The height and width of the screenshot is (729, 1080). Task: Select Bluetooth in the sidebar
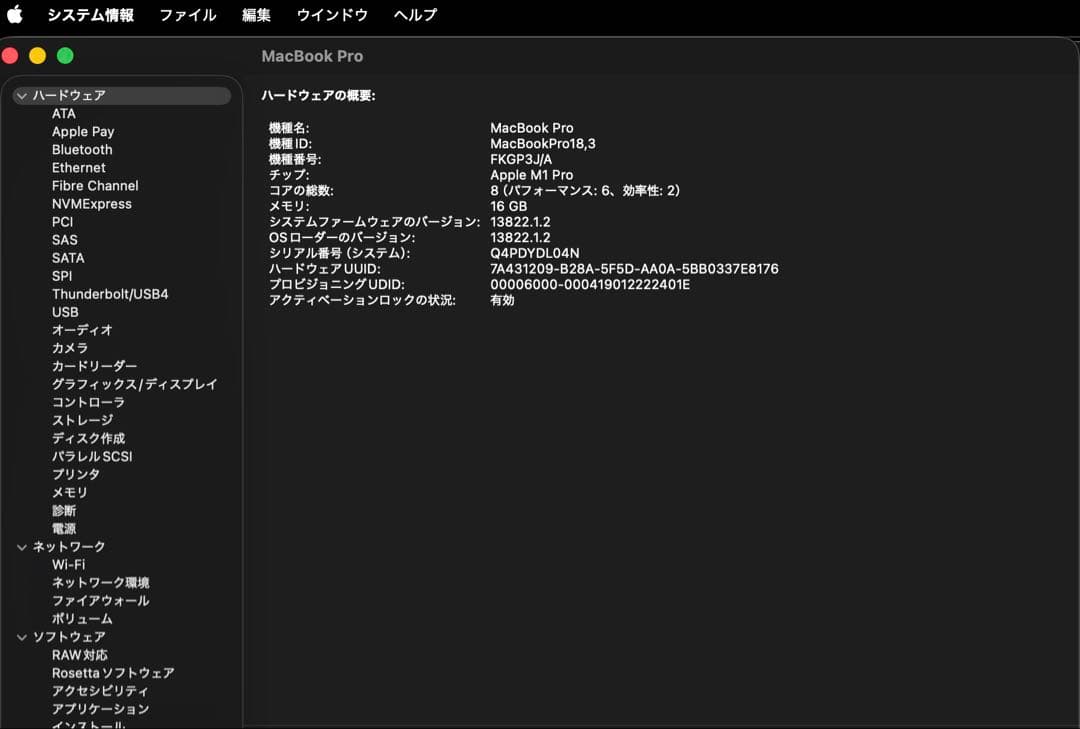click(x=81, y=149)
